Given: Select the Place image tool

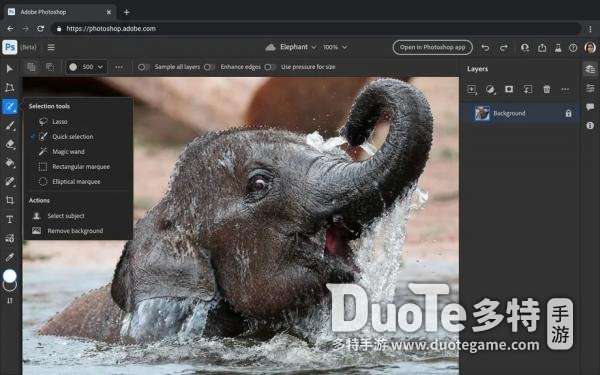Looking at the screenshot, I should coord(10,238).
